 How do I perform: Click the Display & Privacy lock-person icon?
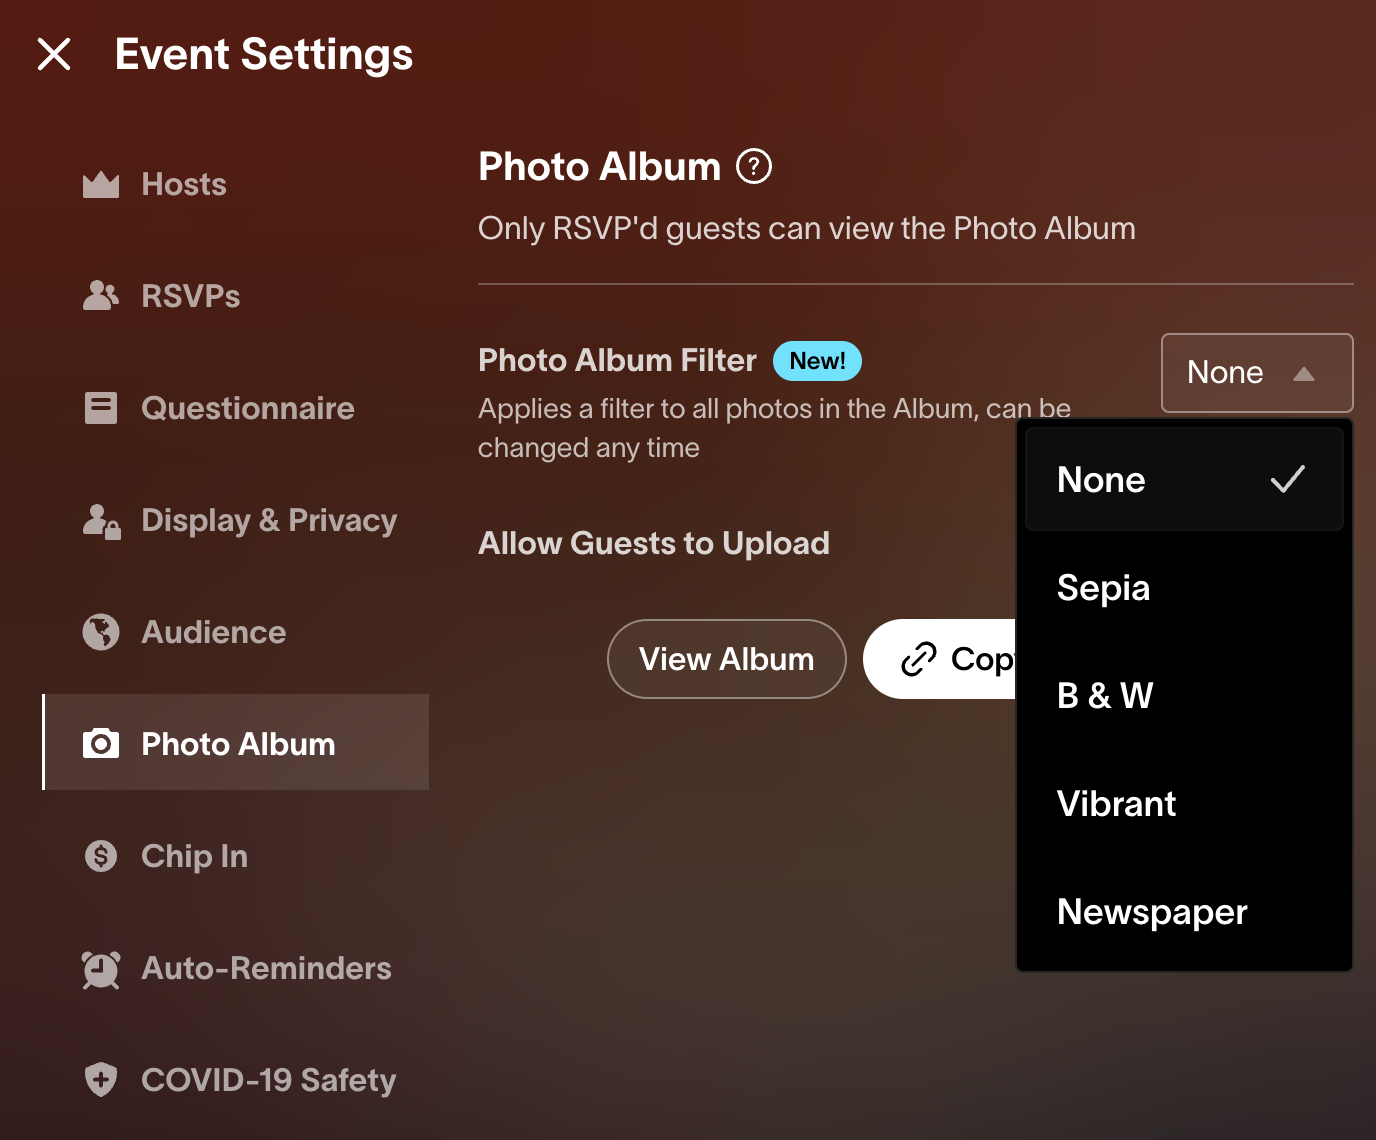(x=101, y=521)
